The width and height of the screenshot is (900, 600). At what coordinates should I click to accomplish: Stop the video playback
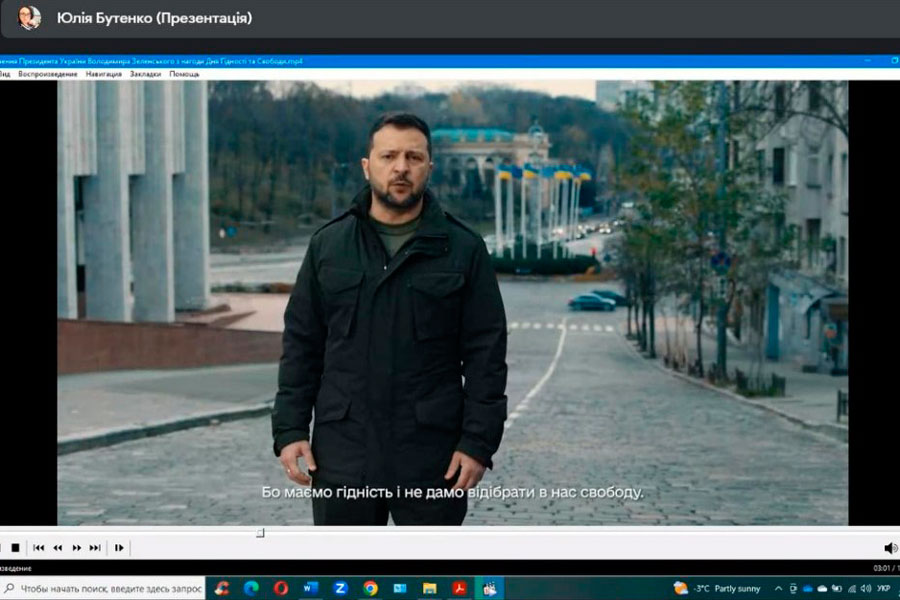[x=15, y=547]
